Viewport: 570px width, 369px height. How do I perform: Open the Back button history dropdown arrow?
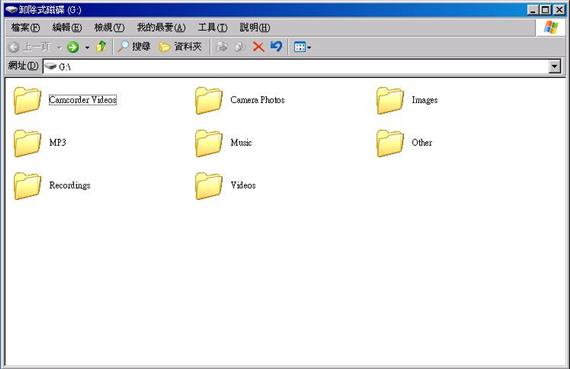(59, 47)
